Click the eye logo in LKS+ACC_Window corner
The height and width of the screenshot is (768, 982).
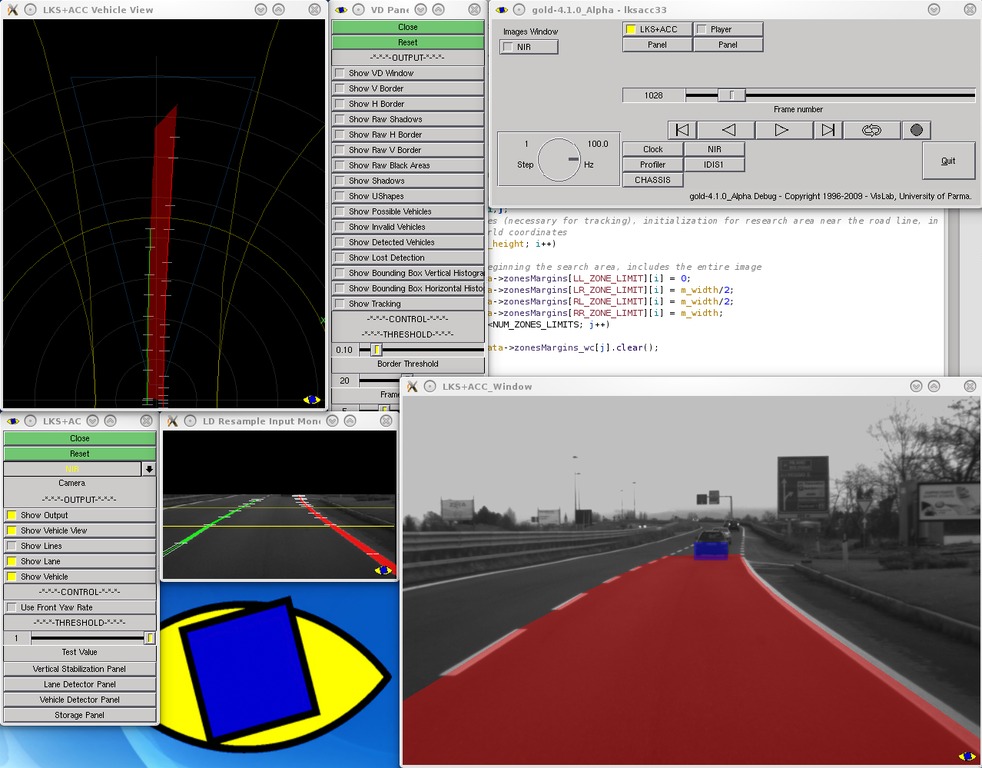tap(966, 756)
